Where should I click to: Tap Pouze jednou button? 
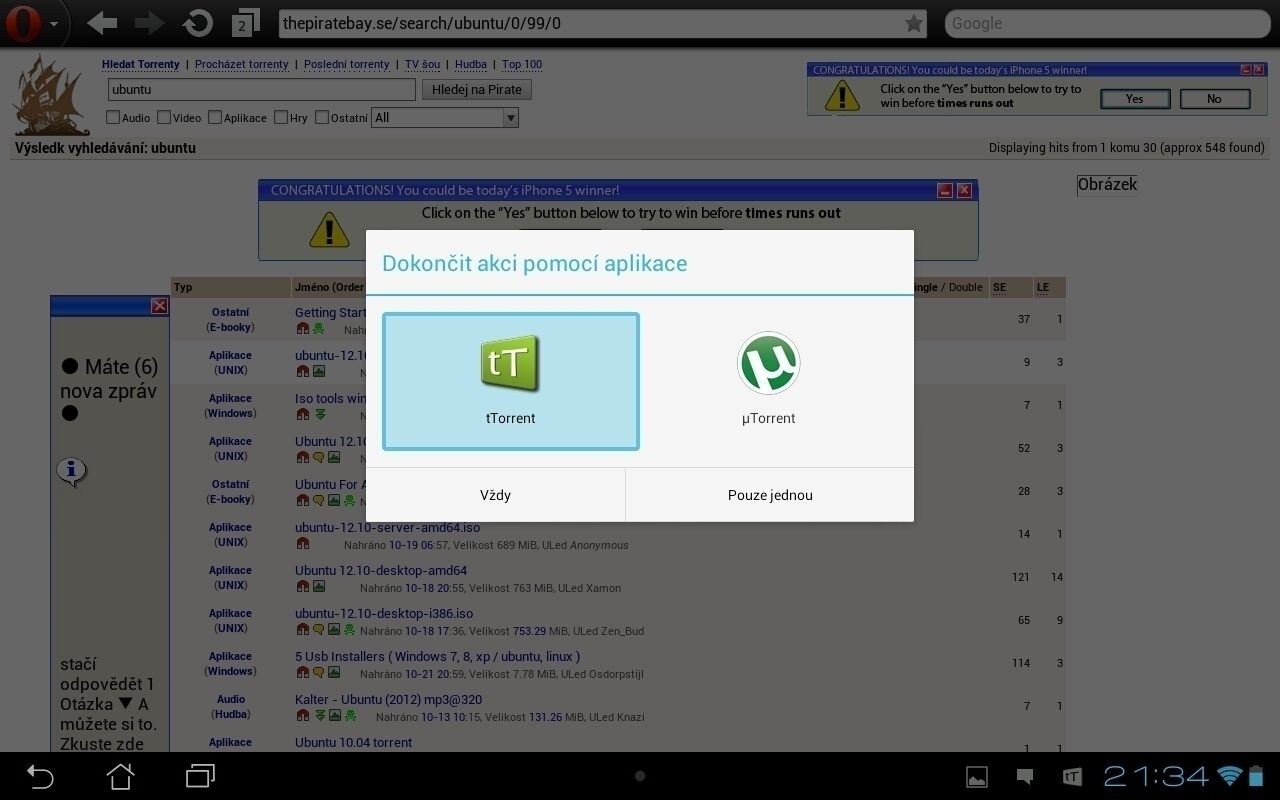770,495
